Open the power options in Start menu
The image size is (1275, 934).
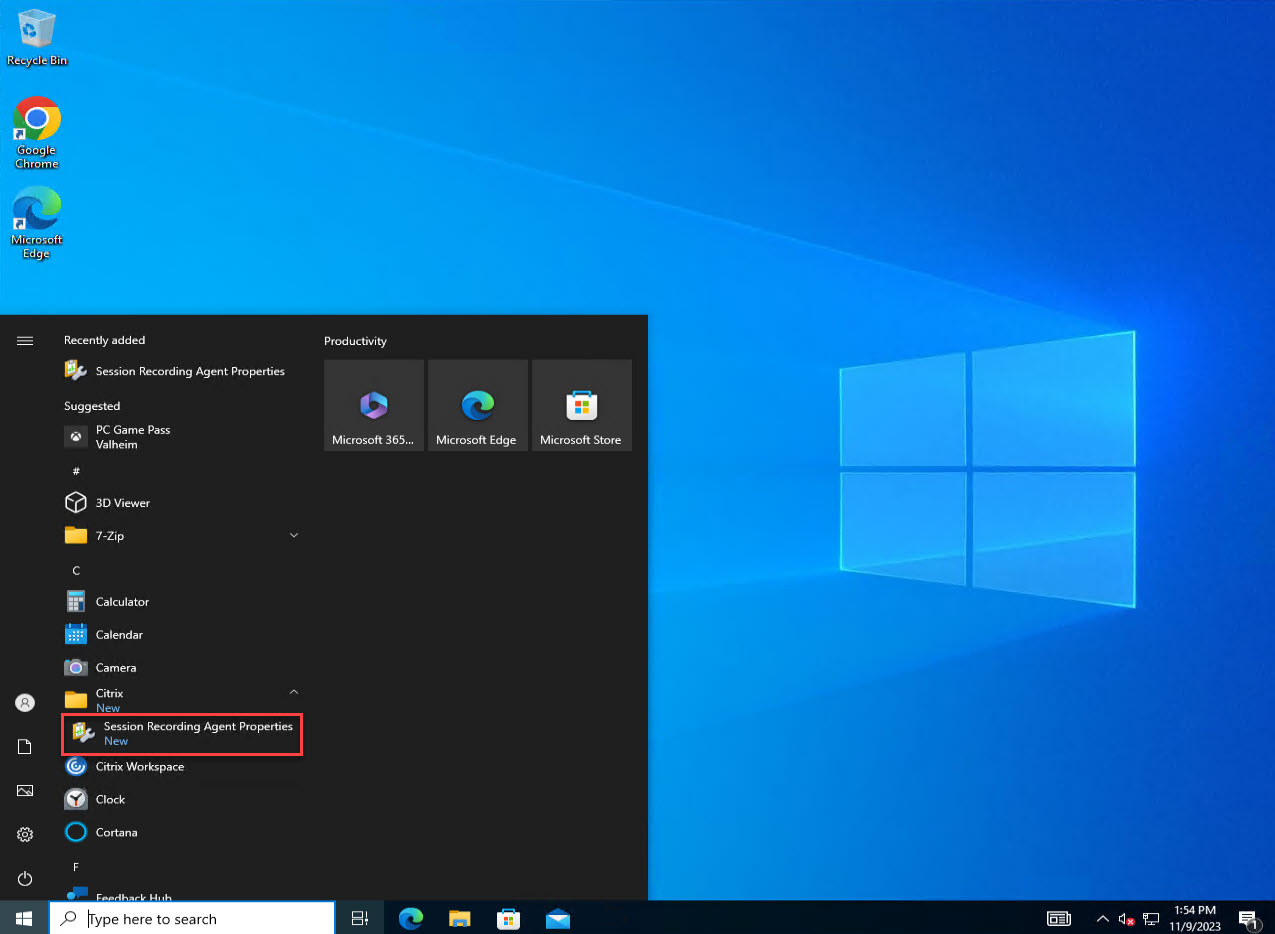click(24, 878)
